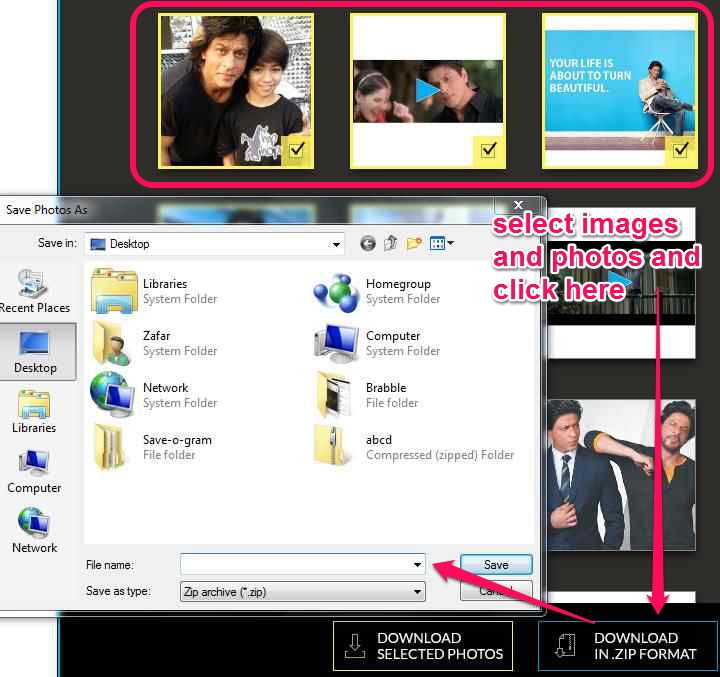This screenshot has height=677, width=720.
Task: Click the Up One Level icon
Action: pyautogui.click(x=391, y=243)
